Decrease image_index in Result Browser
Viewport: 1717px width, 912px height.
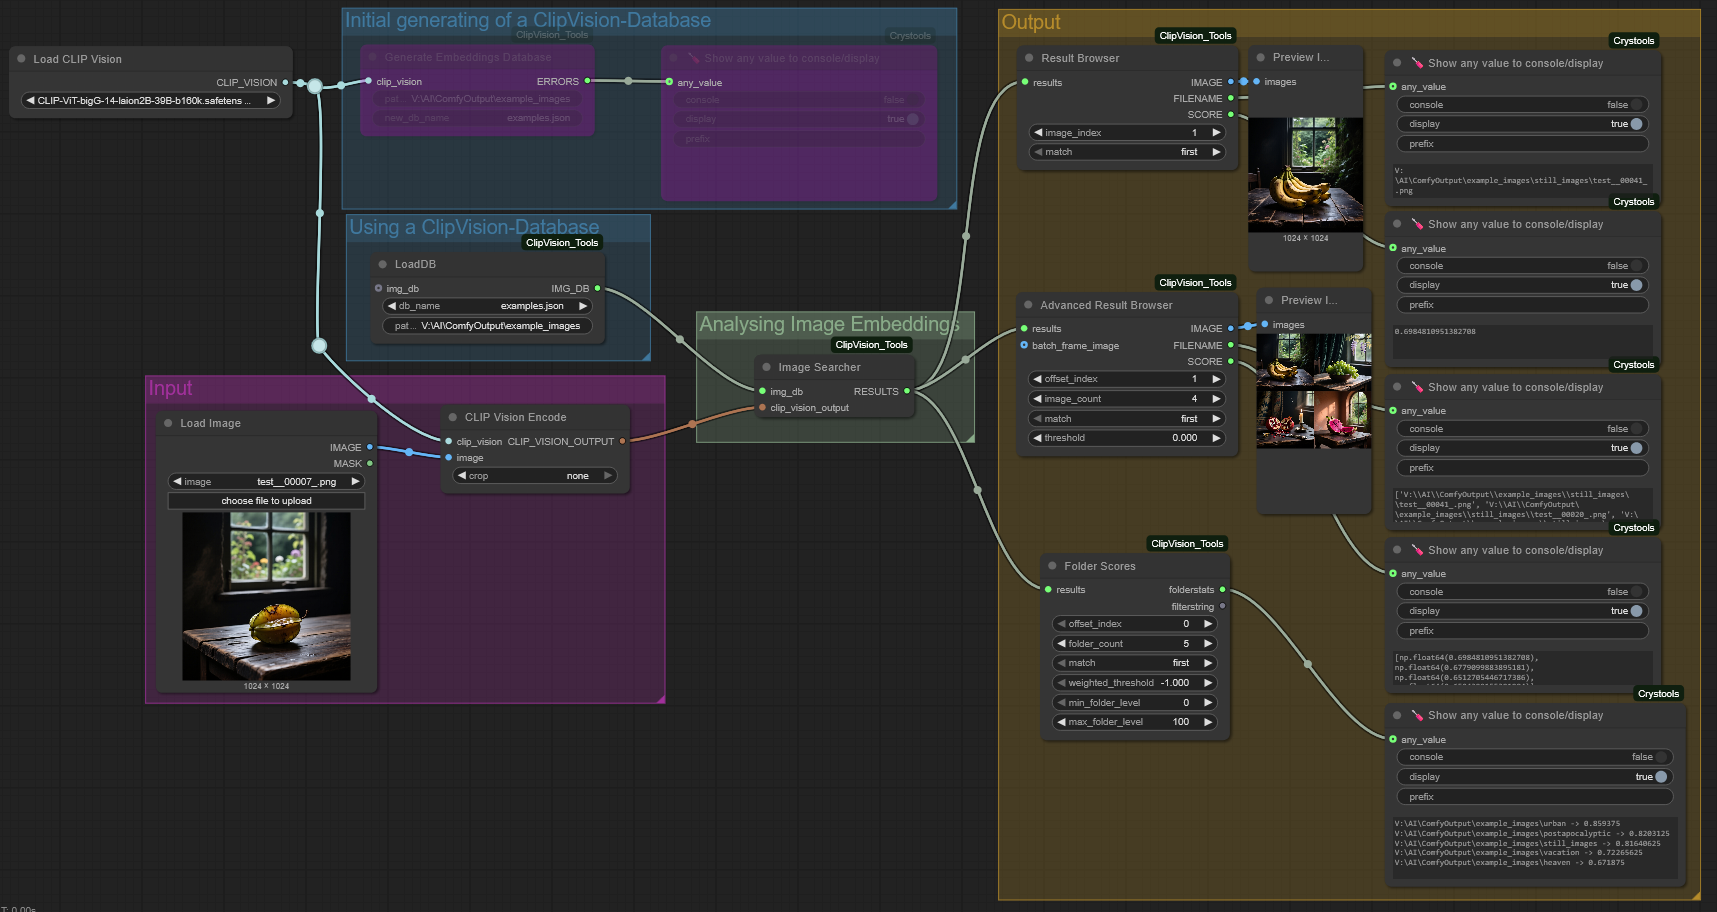[x=1038, y=132]
